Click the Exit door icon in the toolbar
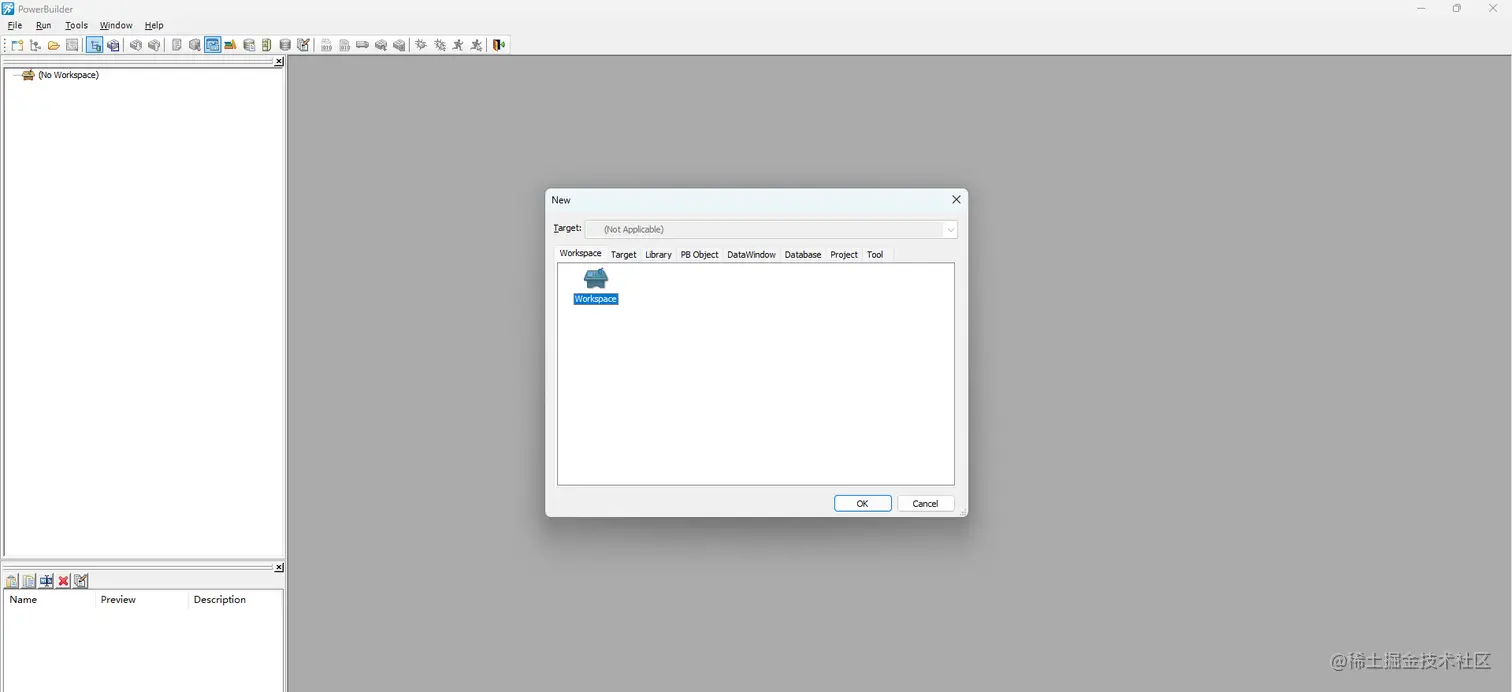Screen dimensions: 1512x692 [498, 45]
